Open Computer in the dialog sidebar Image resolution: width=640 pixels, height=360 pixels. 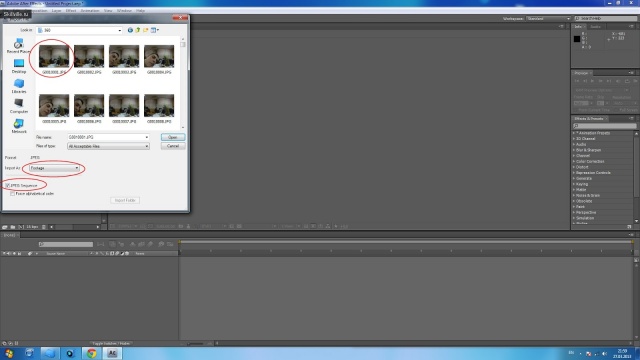(19, 106)
